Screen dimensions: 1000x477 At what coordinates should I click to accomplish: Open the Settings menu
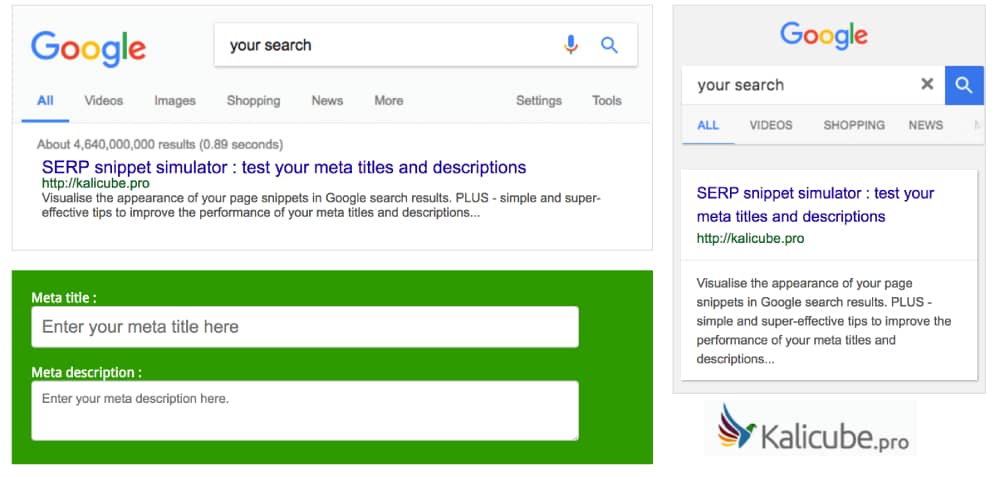pos(538,101)
